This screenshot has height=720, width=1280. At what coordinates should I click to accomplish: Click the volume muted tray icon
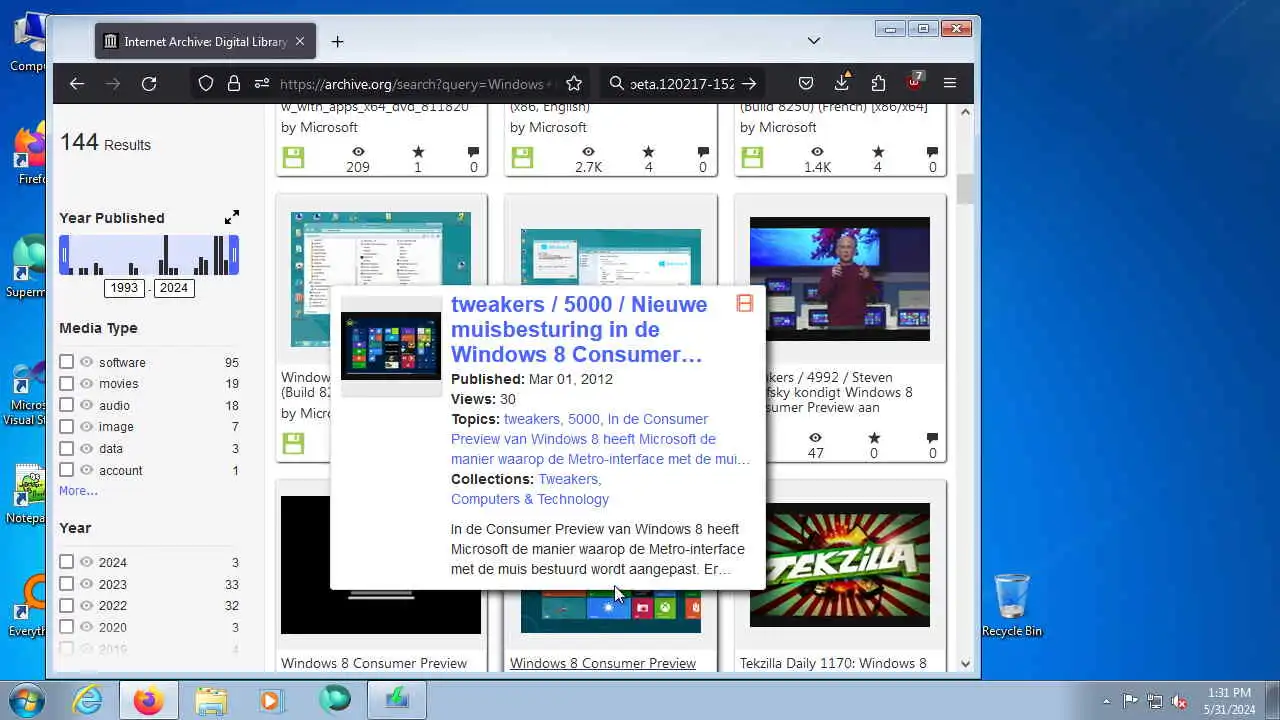coord(1180,701)
